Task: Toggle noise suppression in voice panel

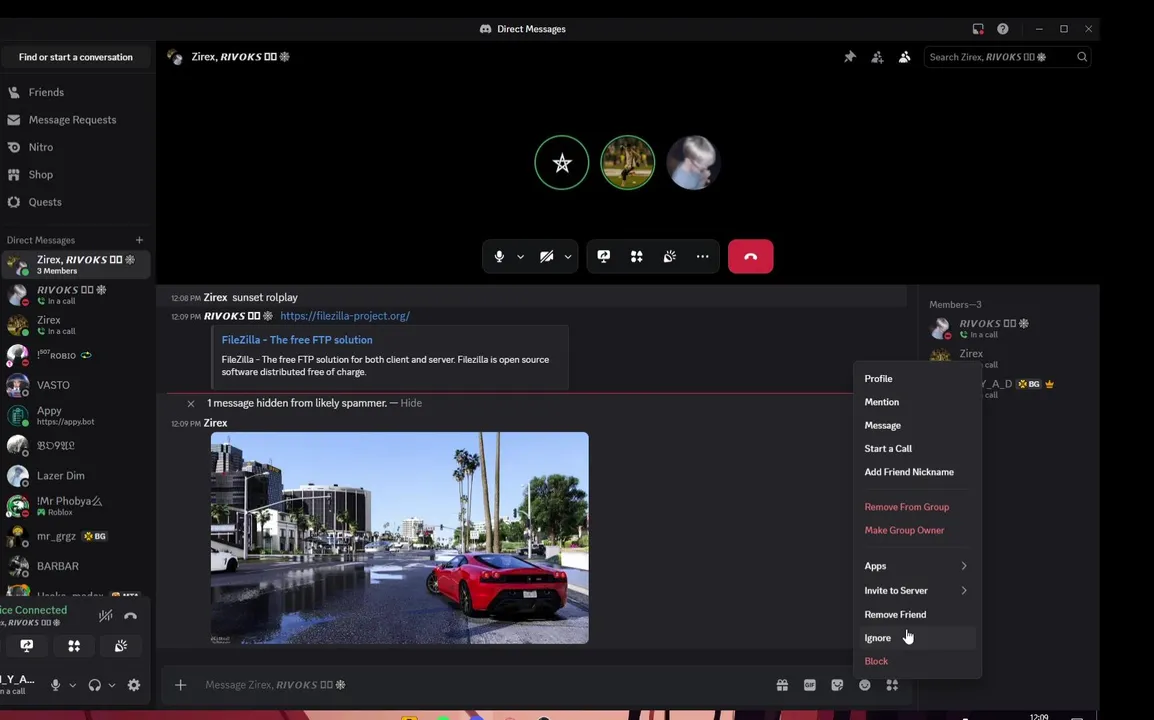Action: coord(106,615)
